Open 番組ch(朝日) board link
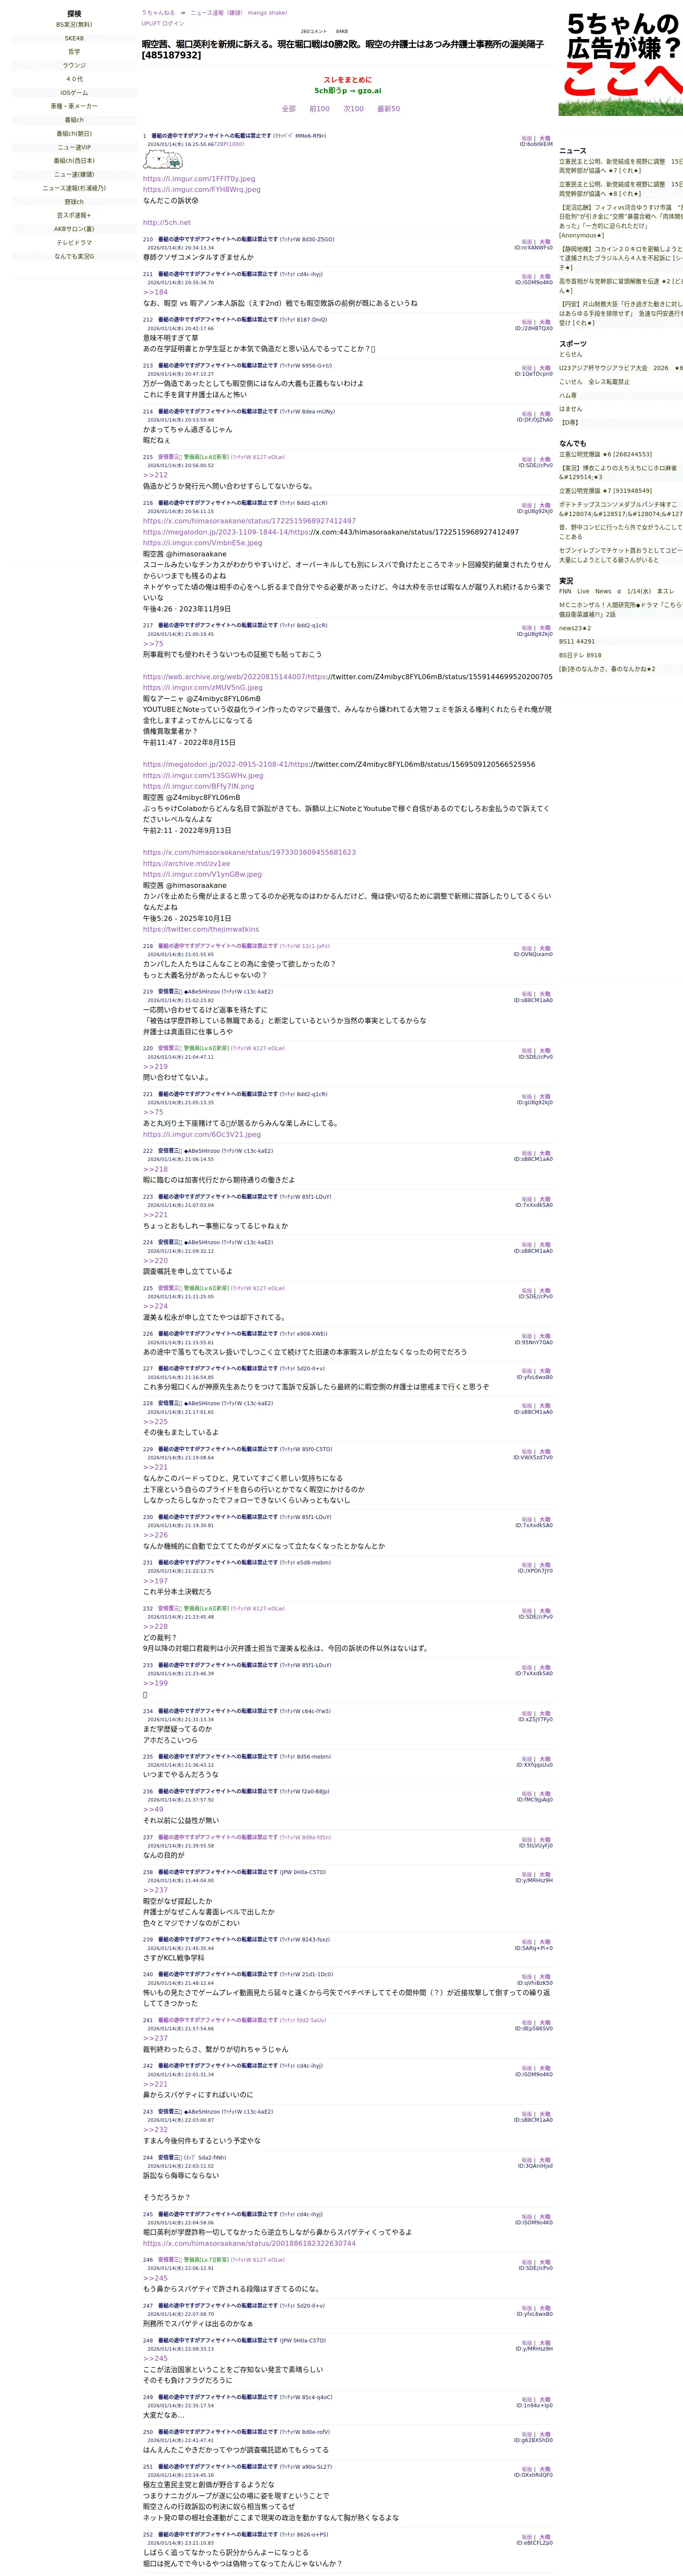The height and width of the screenshot is (2576, 683). pyautogui.click(x=74, y=133)
